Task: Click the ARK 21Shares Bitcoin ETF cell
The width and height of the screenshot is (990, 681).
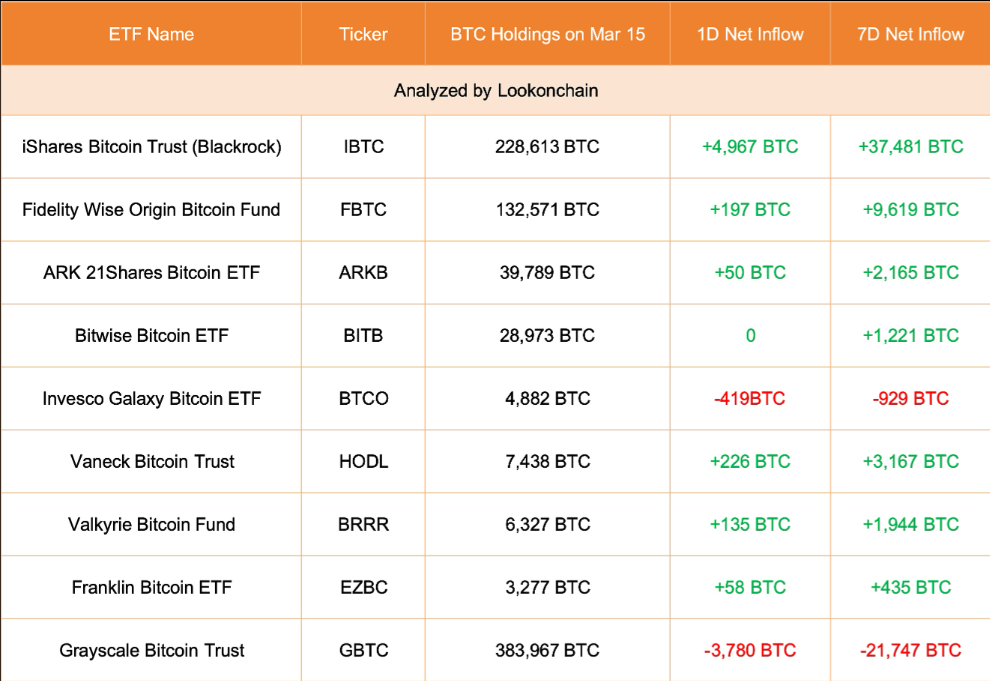Action: pyautogui.click(x=151, y=273)
